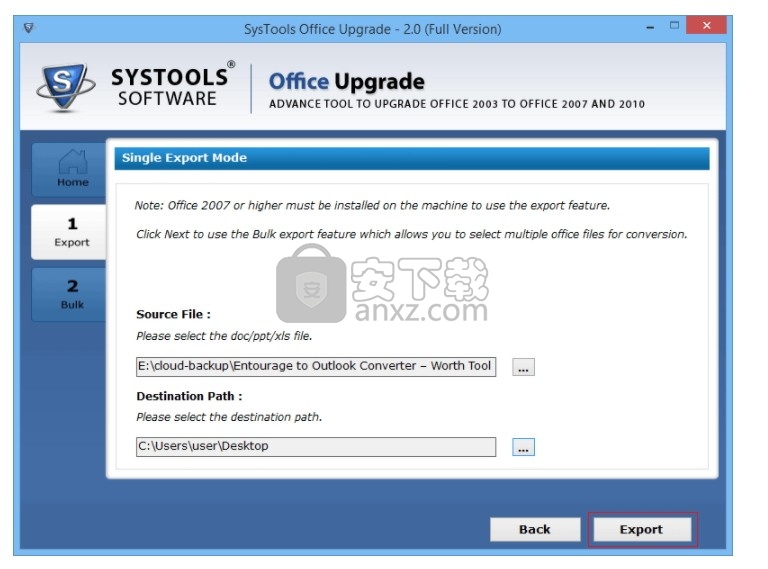Go to the previous step with Back

pyautogui.click(x=535, y=529)
